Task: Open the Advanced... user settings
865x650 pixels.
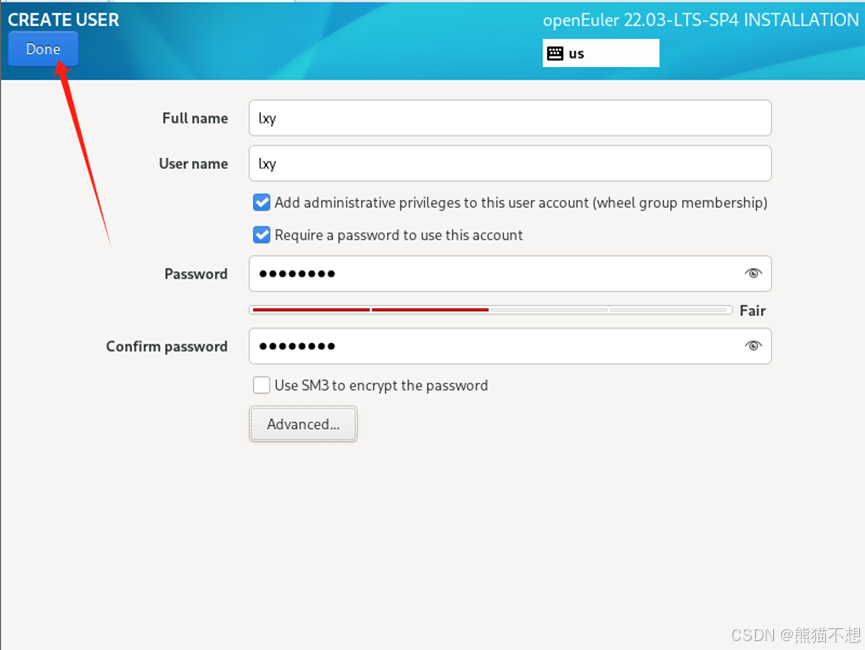Action: point(303,424)
